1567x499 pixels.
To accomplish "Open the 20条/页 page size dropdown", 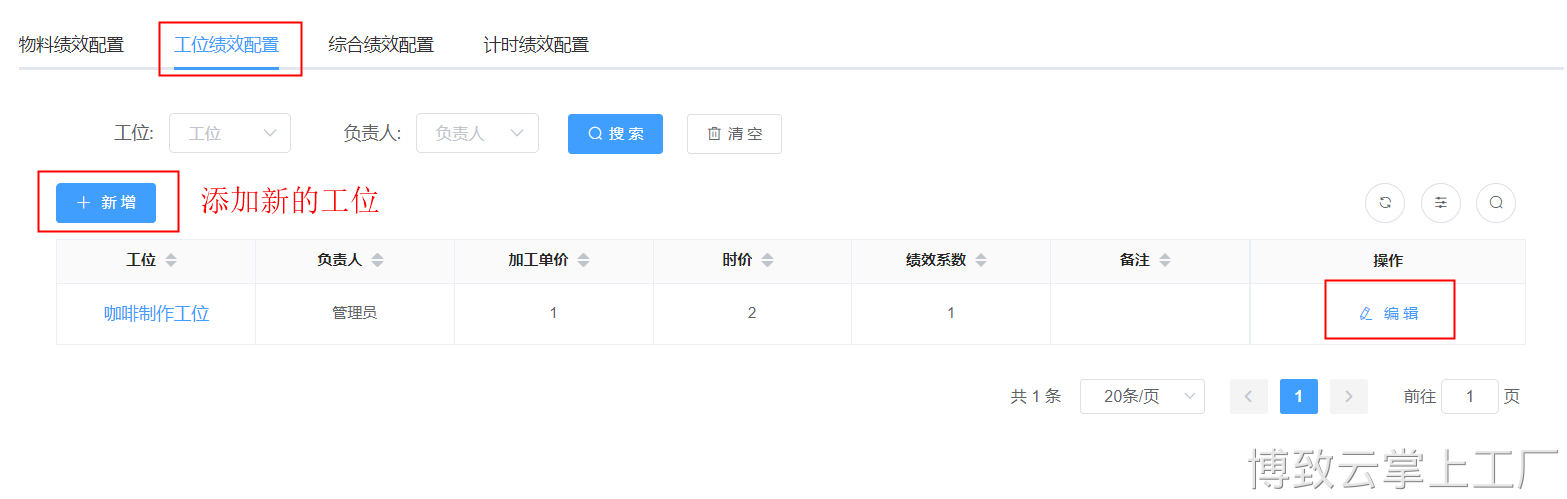I will pyautogui.click(x=1142, y=397).
